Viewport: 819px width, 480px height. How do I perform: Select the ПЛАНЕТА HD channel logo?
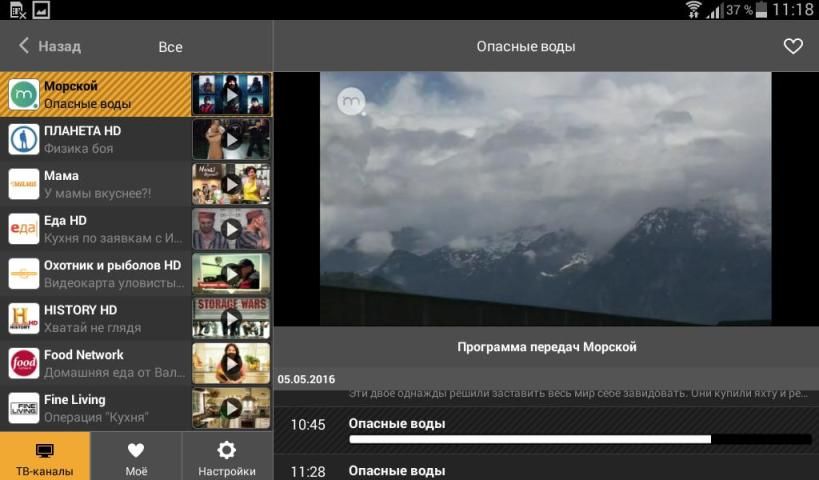tap(23, 139)
